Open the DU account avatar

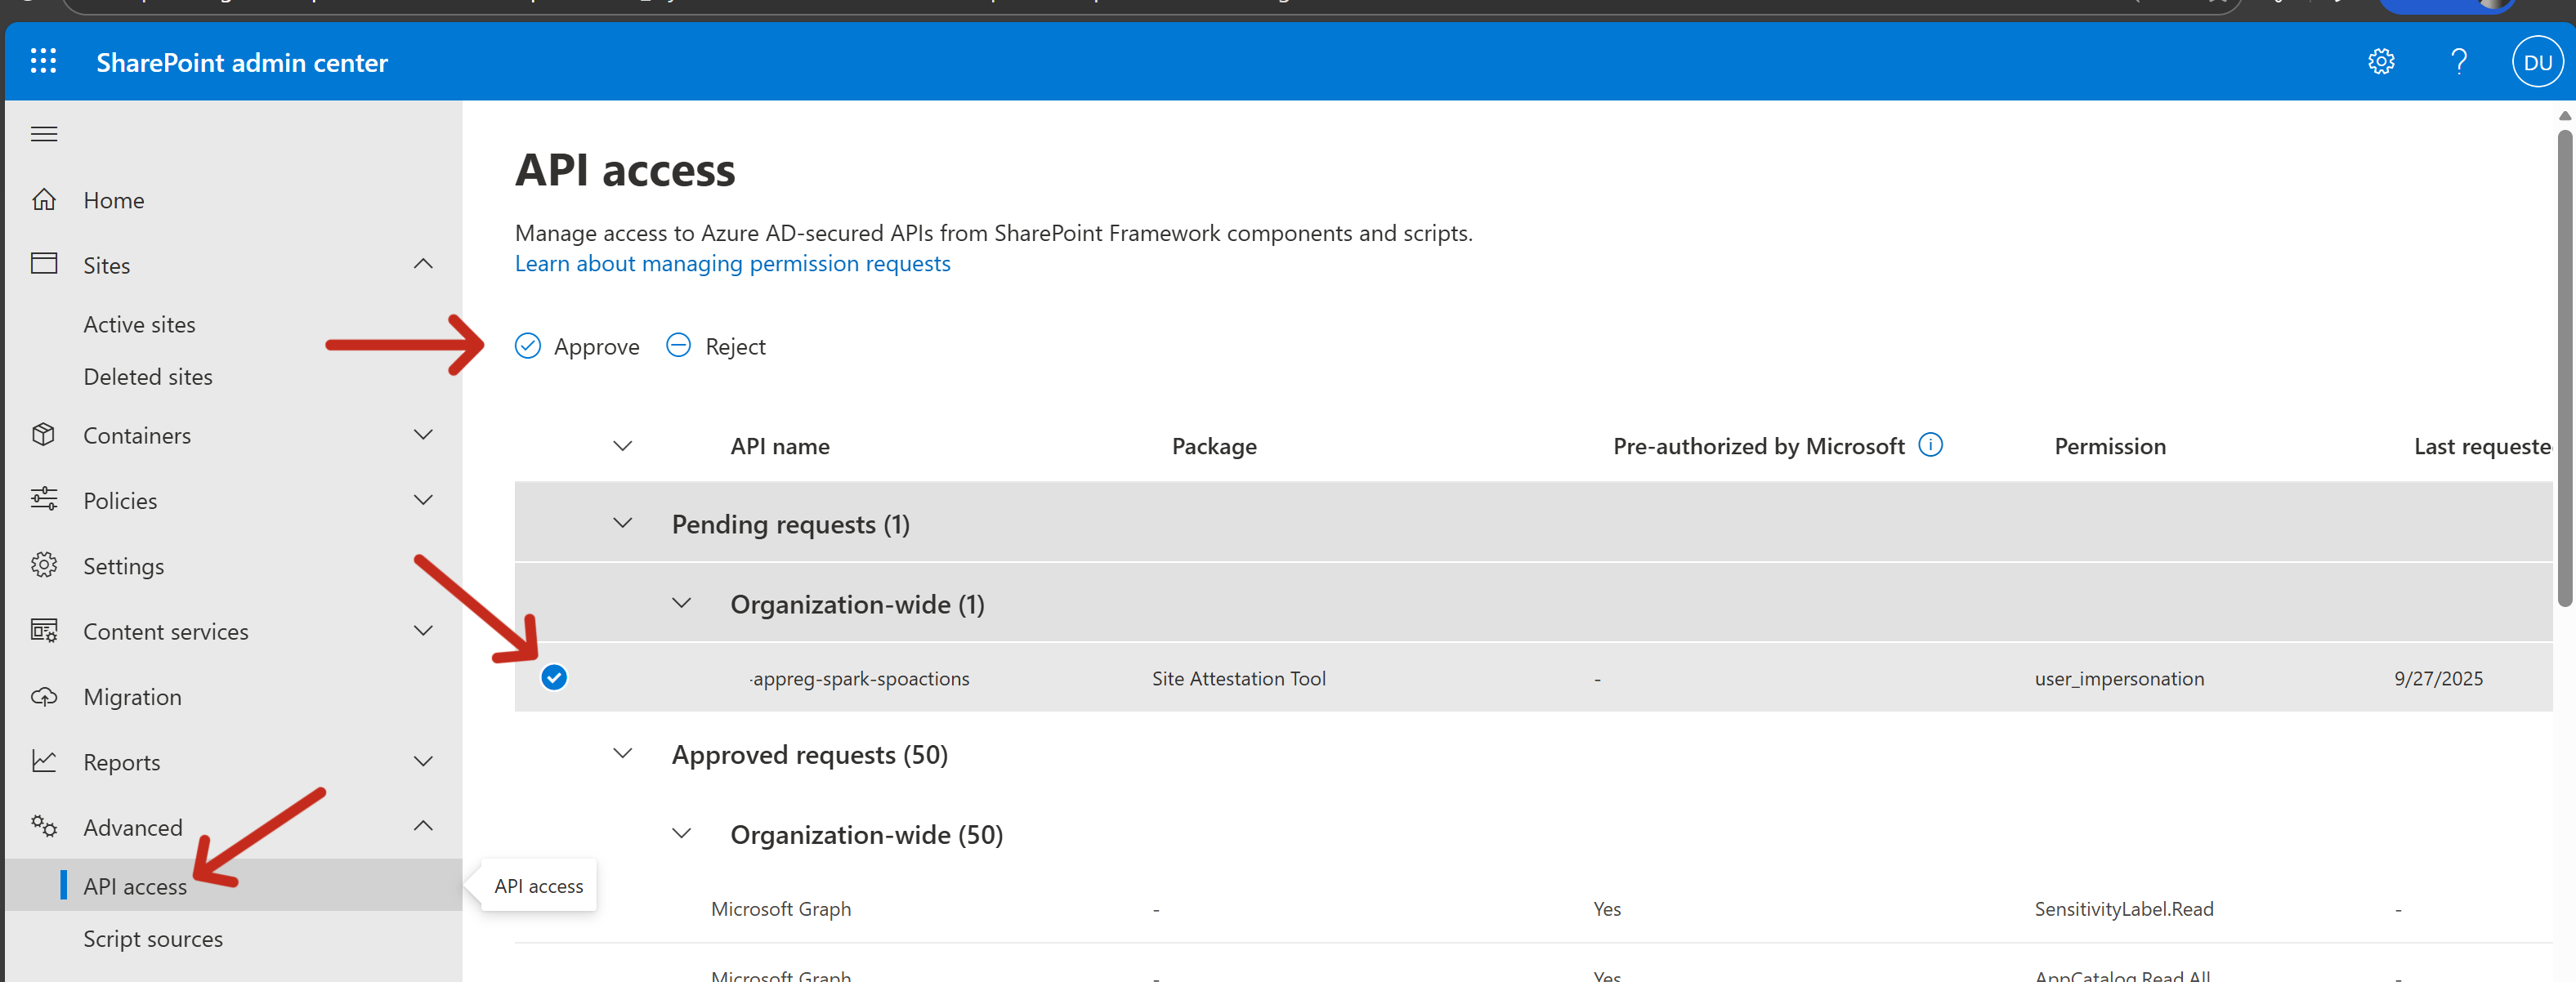pos(2537,62)
